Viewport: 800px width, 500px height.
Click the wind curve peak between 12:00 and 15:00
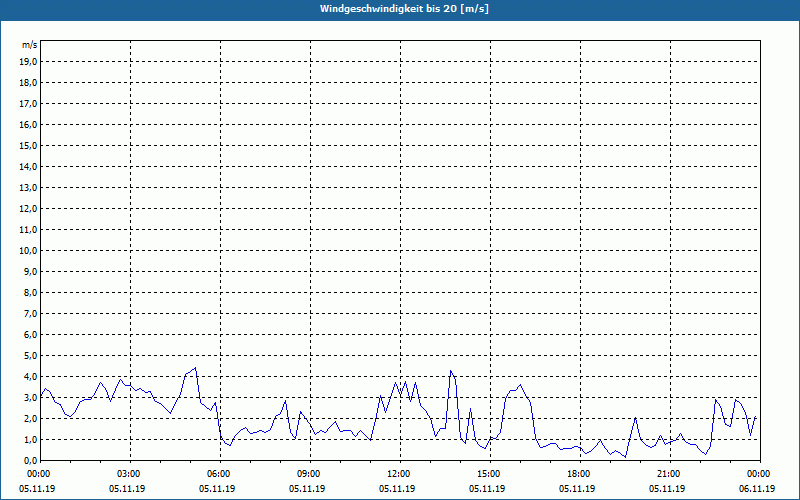451,371
